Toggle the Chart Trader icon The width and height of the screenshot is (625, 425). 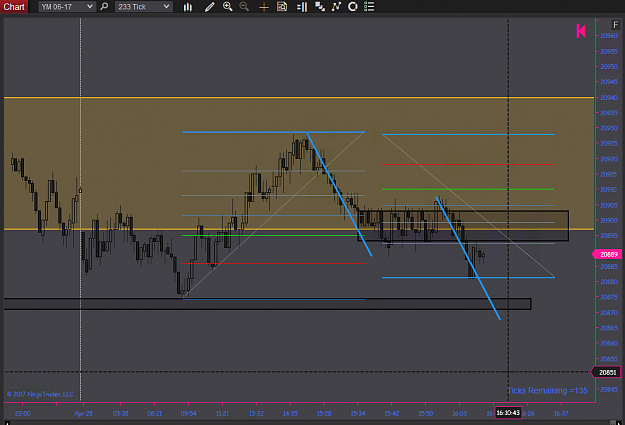302,7
